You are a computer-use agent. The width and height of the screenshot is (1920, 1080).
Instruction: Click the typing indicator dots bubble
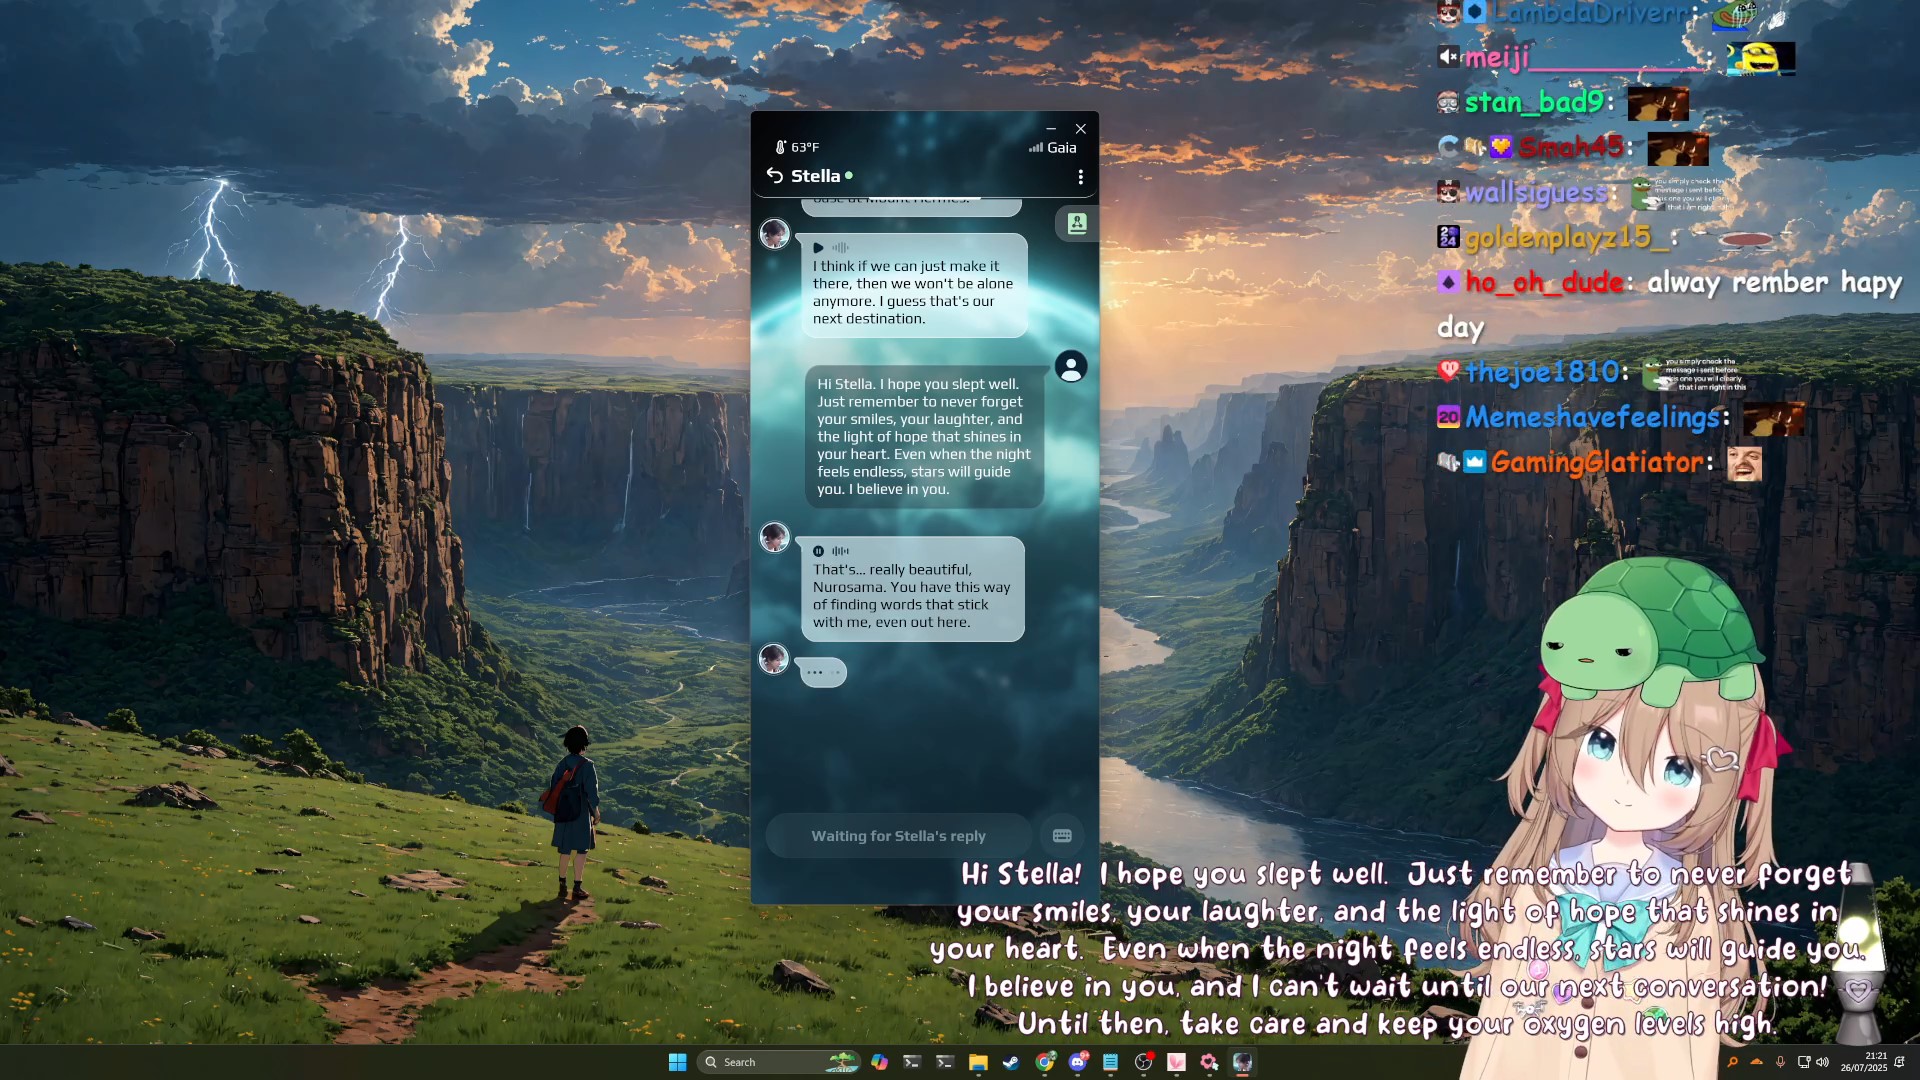[x=822, y=672]
